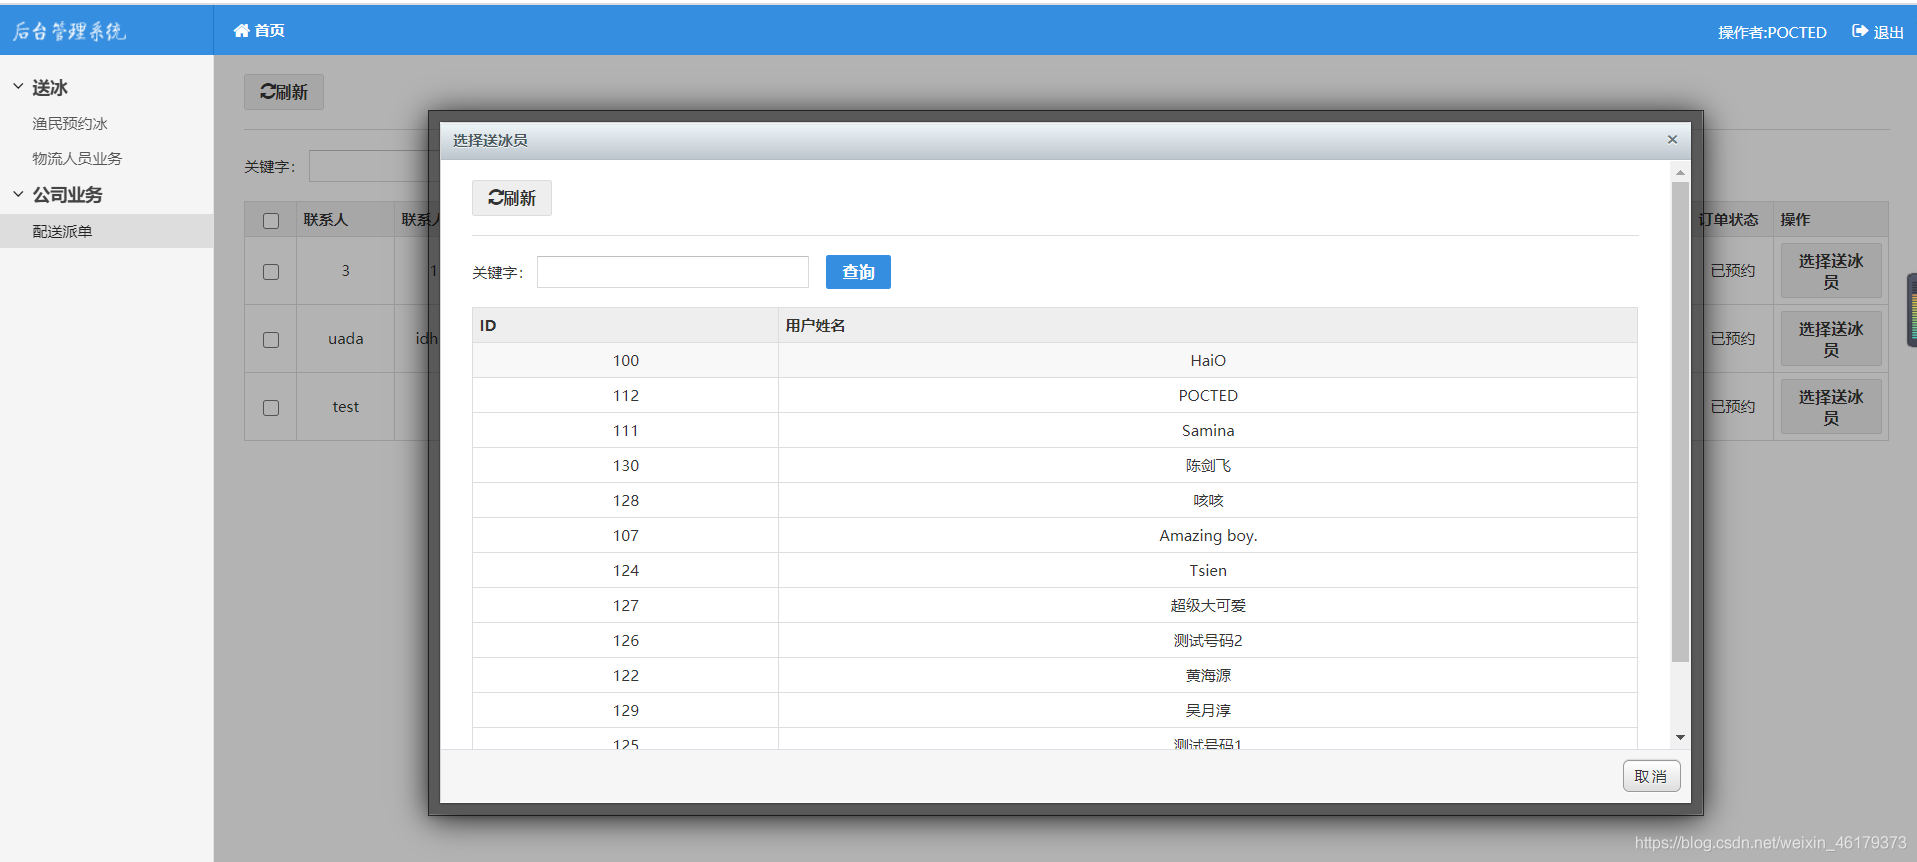Click the blue 查询 button

[858, 272]
